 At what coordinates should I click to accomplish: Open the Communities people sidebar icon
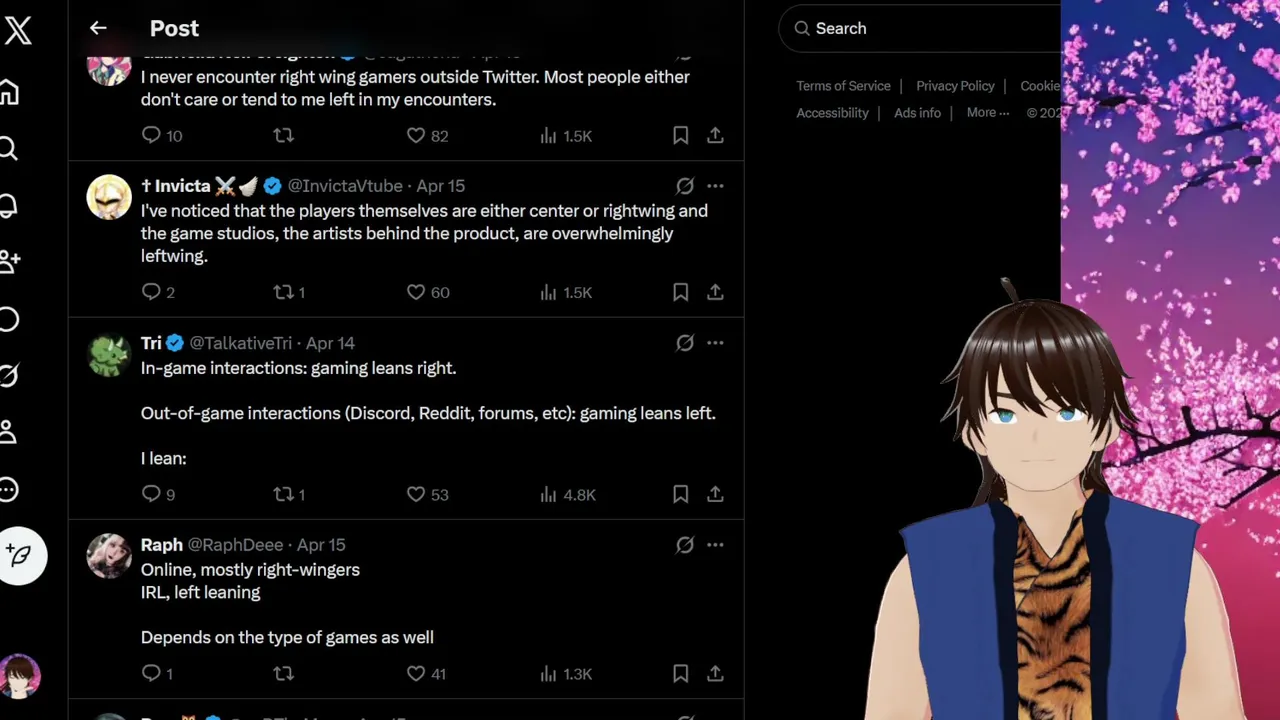point(10,262)
